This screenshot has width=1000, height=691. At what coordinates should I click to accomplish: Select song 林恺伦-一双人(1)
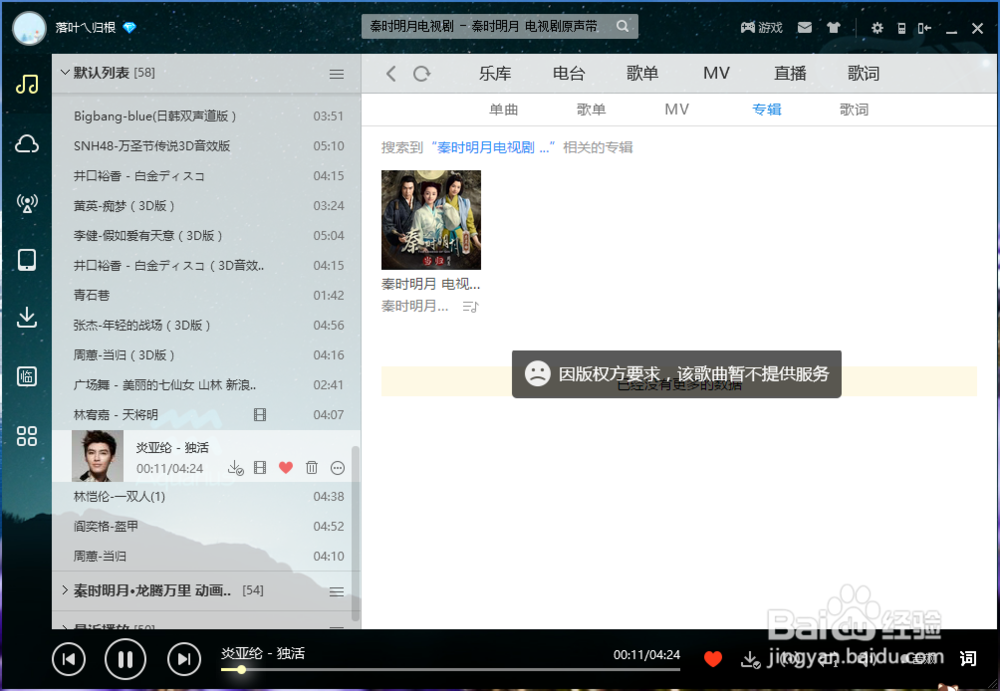(207, 496)
